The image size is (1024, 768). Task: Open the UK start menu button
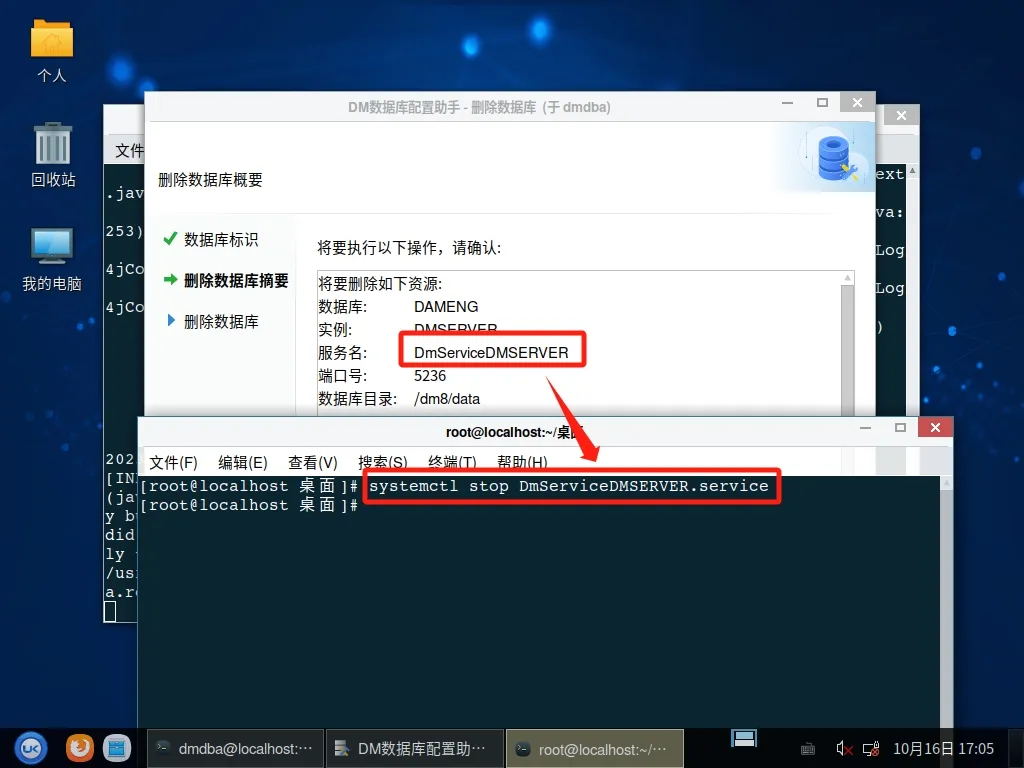pyautogui.click(x=30, y=747)
